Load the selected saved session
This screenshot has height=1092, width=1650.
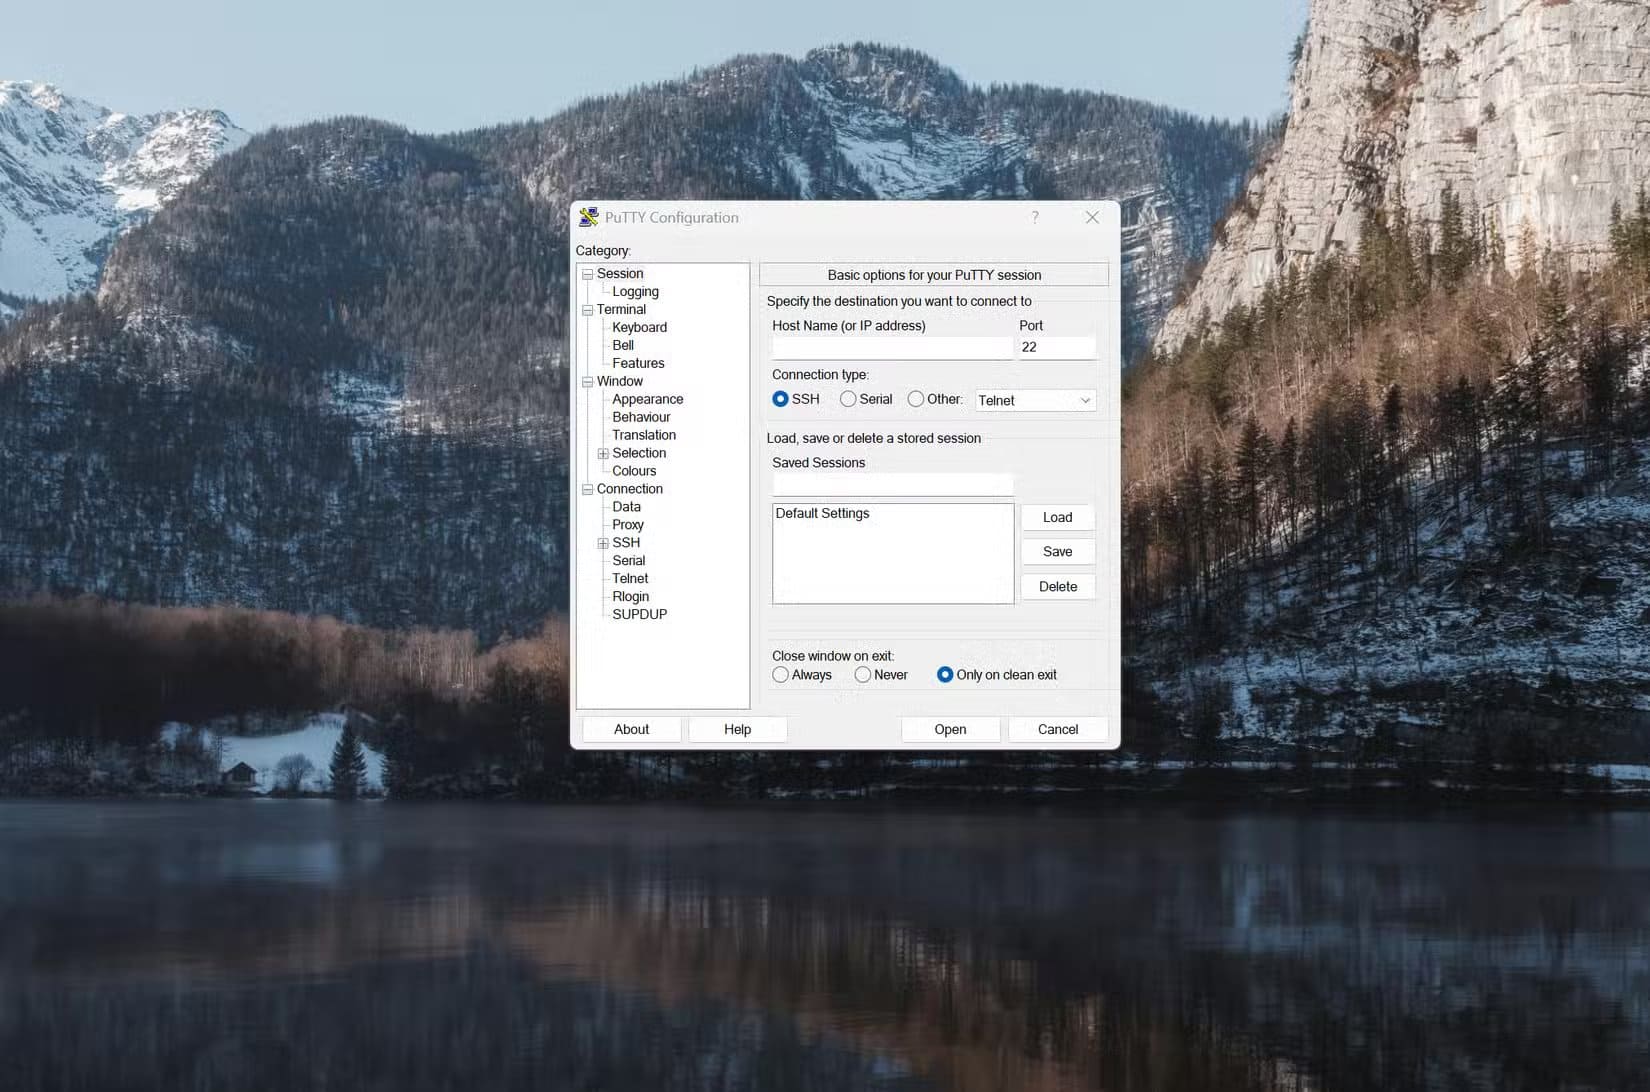click(1057, 517)
